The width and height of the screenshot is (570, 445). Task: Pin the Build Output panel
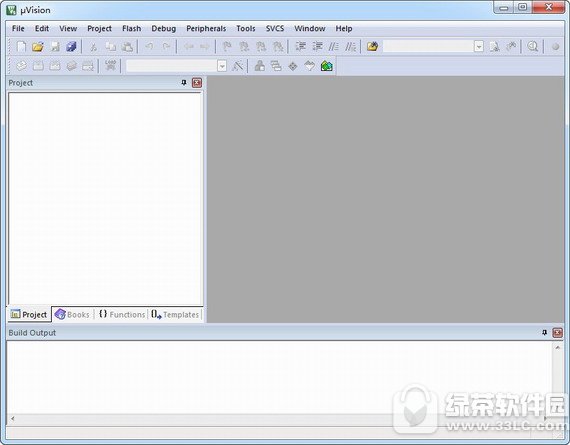[x=544, y=333]
